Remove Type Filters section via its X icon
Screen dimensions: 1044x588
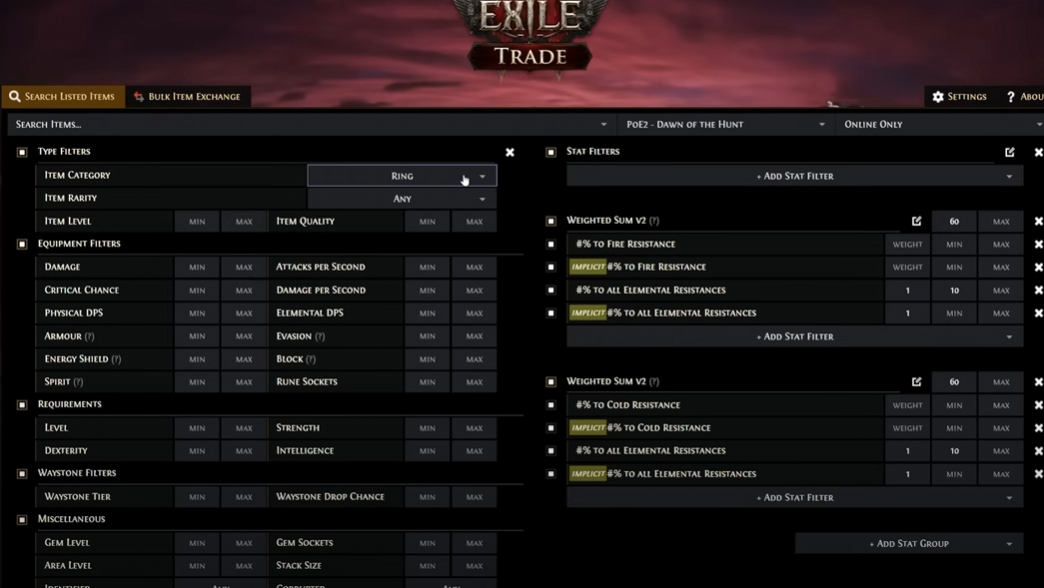point(510,151)
